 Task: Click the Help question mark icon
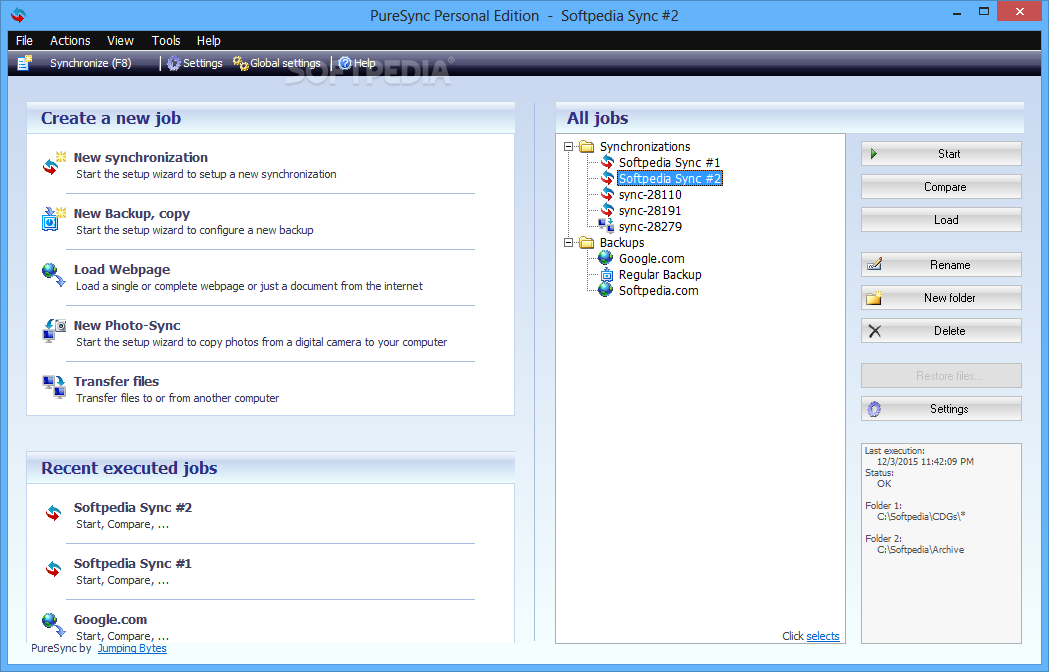345,63
